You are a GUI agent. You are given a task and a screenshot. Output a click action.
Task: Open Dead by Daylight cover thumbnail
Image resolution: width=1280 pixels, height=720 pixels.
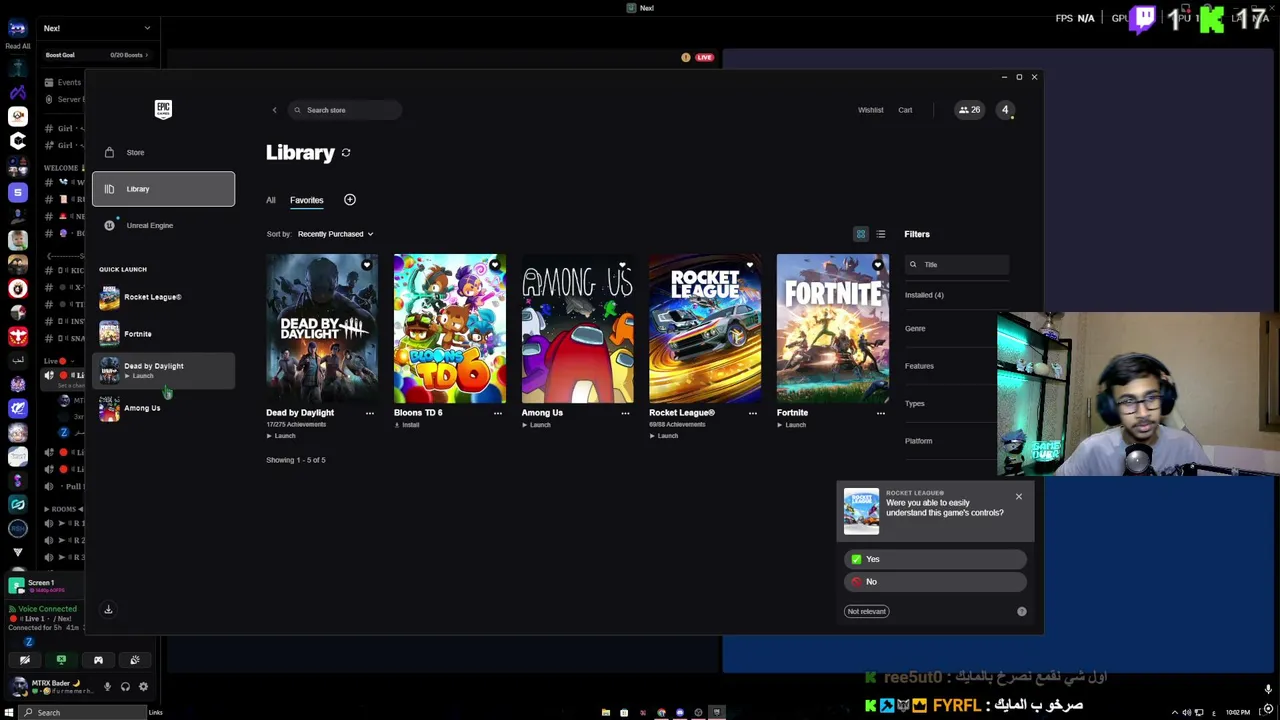(x=322, y=328)
